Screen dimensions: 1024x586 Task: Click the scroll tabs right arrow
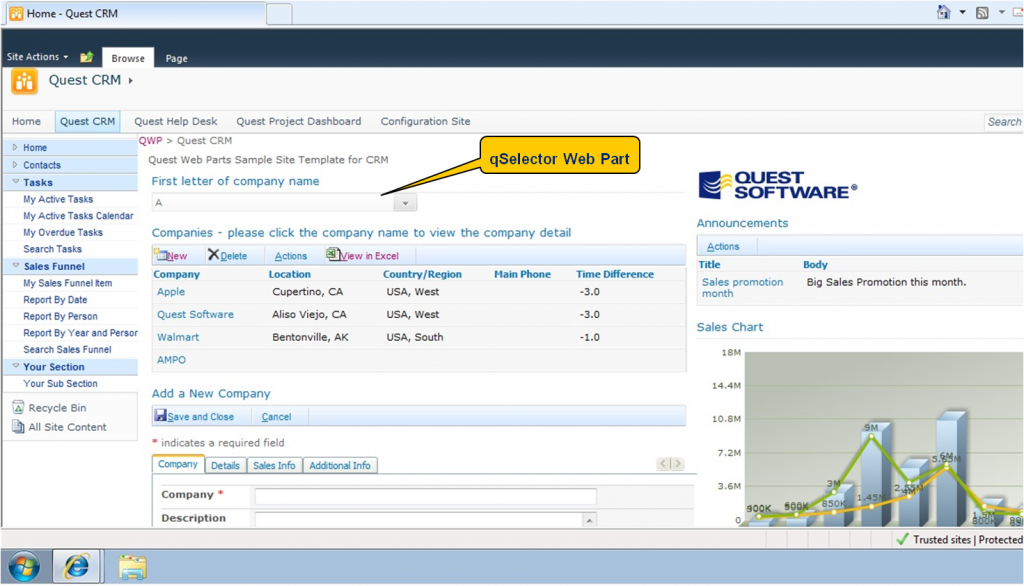(677, 463)
